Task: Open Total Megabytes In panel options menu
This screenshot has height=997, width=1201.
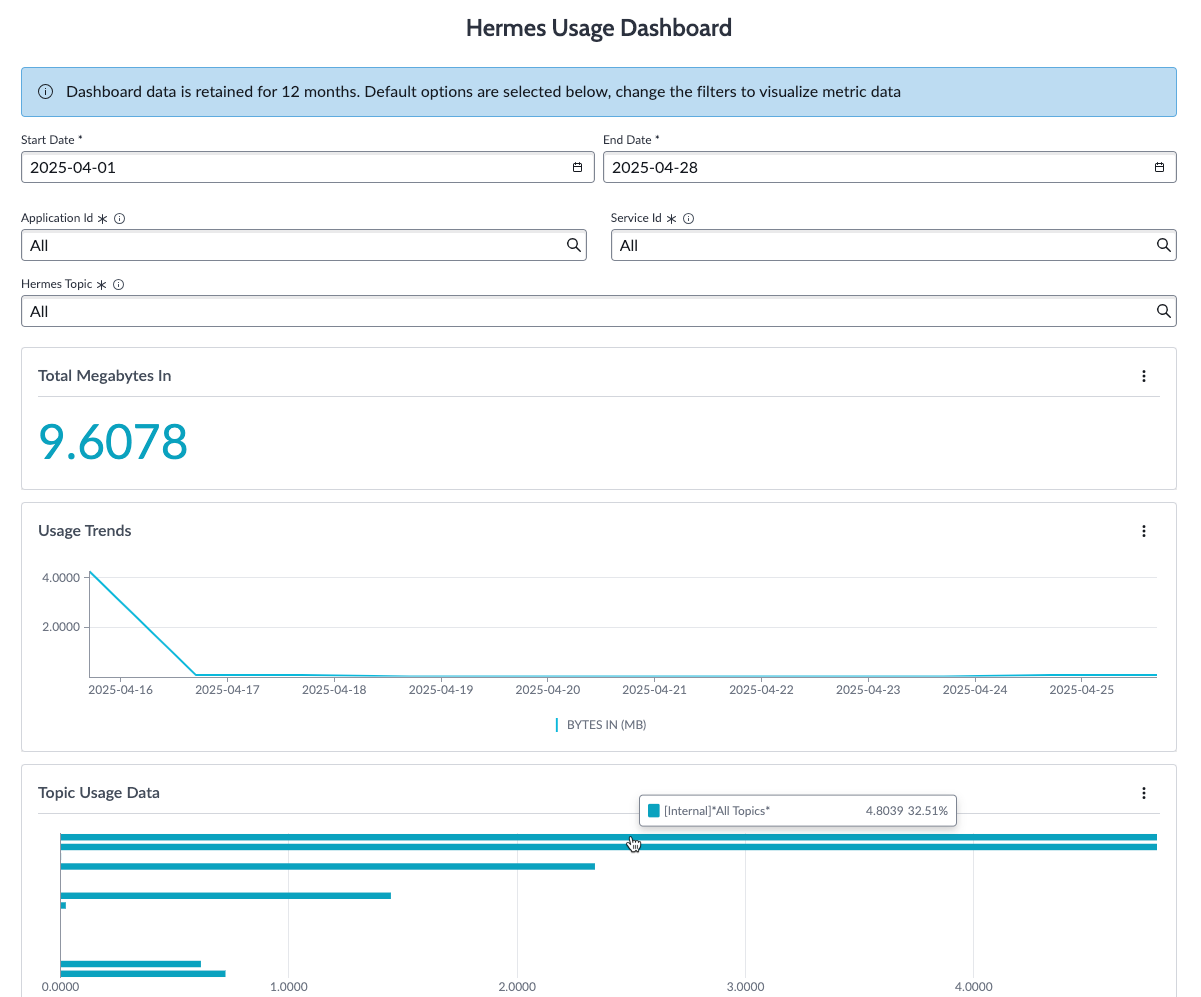Action: [1144, 376]
